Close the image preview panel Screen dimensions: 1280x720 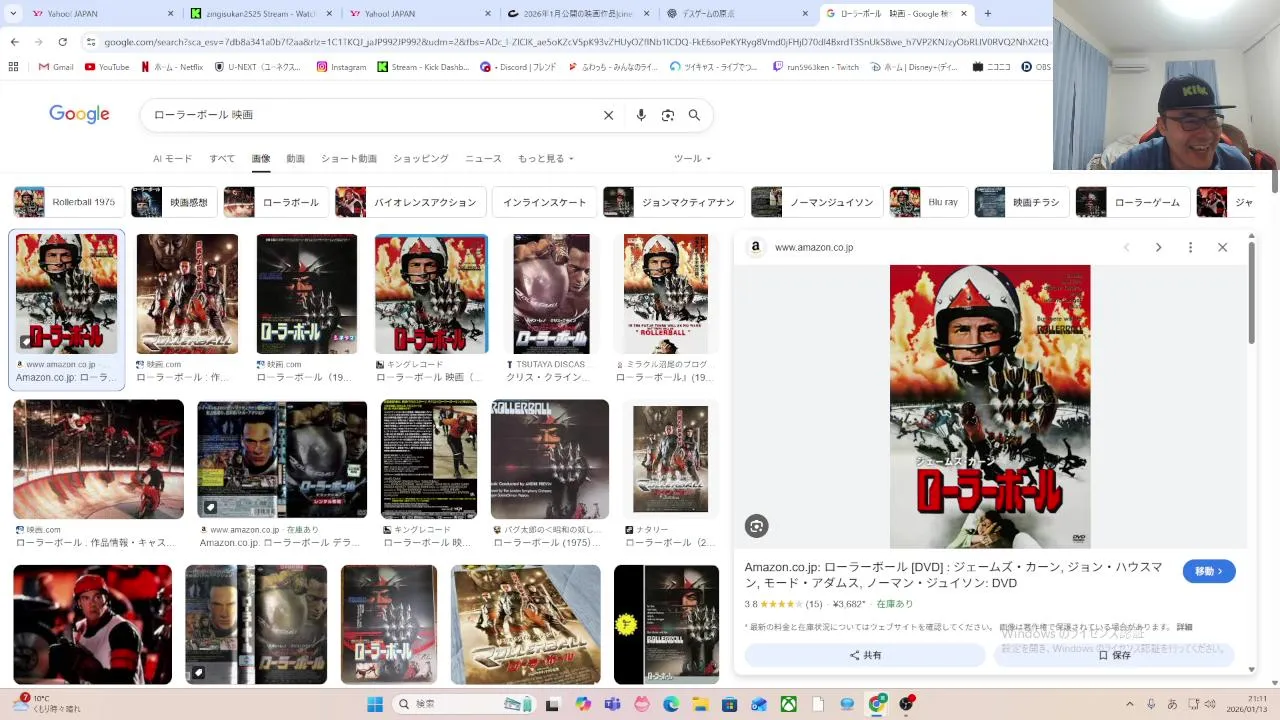(x=1222, y=247)
